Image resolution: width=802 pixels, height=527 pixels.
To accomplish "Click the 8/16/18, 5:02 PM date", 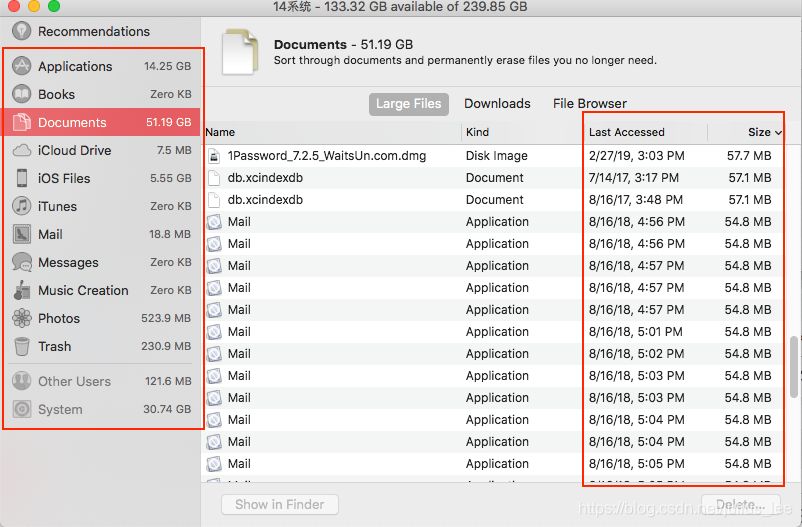I will point(636,354).
